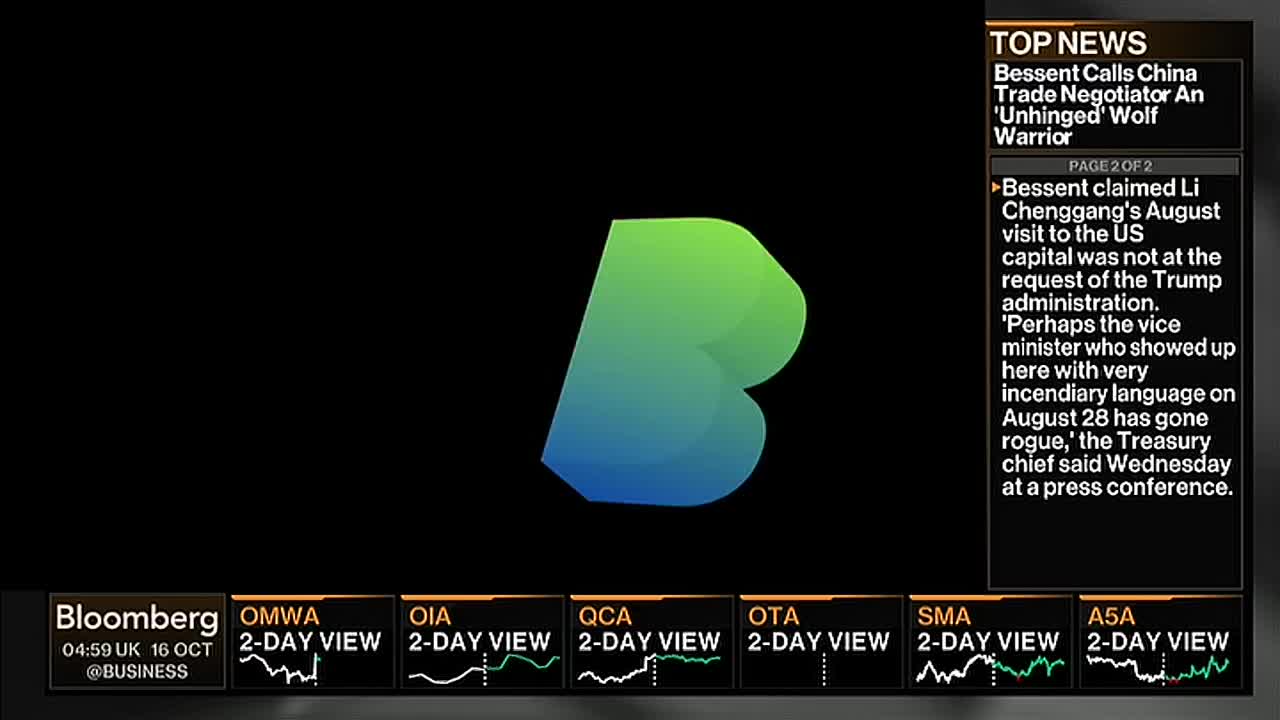Select the OTA ticker label
The width and height of the screenshot is (1280, 720).
click(773, 616)
